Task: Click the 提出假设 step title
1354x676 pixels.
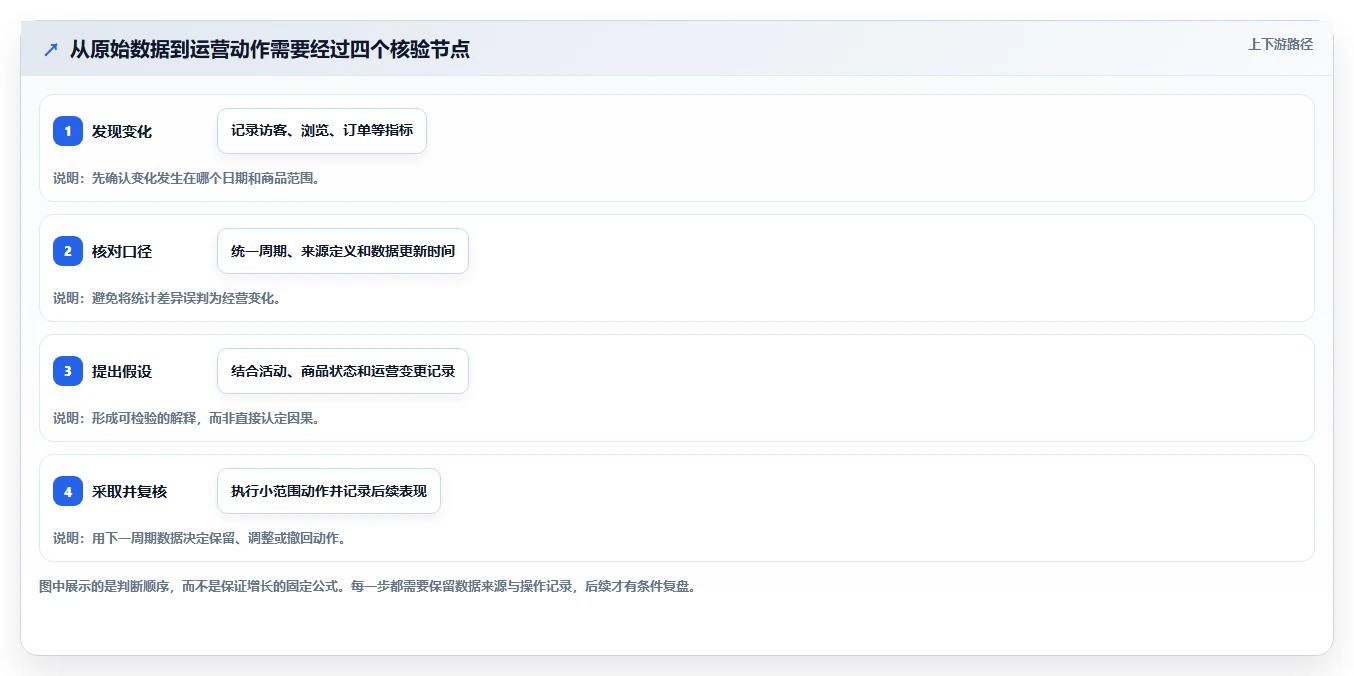Action: (x=122, y=372)
